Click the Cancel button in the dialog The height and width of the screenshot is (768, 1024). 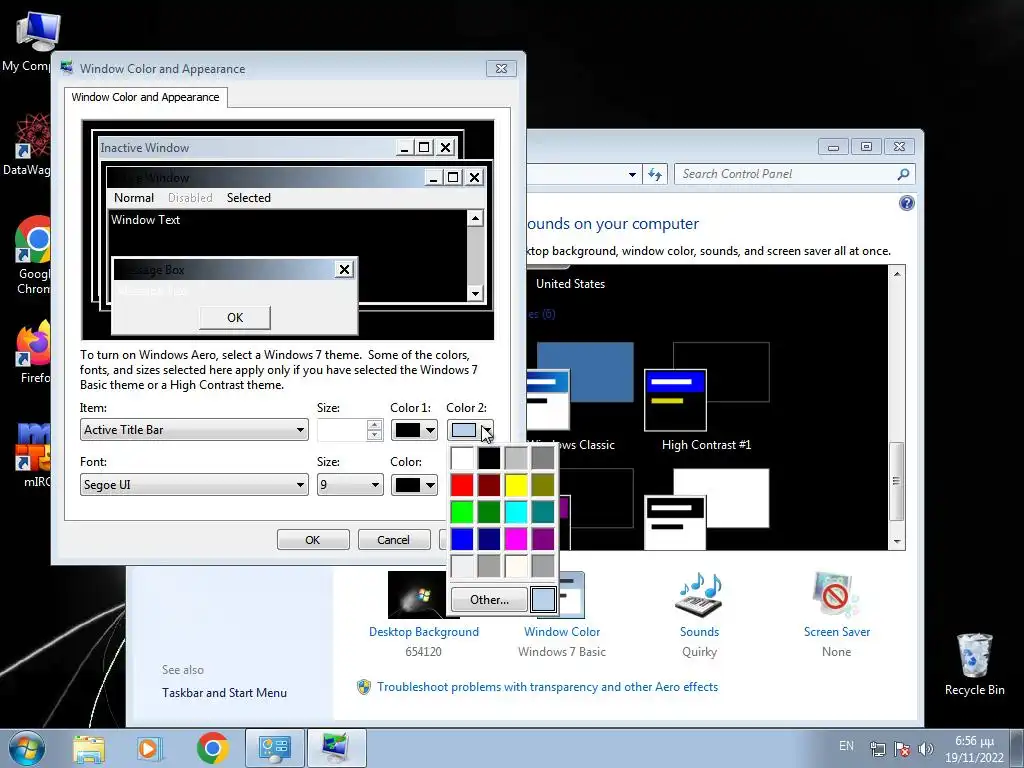point(393,539)
